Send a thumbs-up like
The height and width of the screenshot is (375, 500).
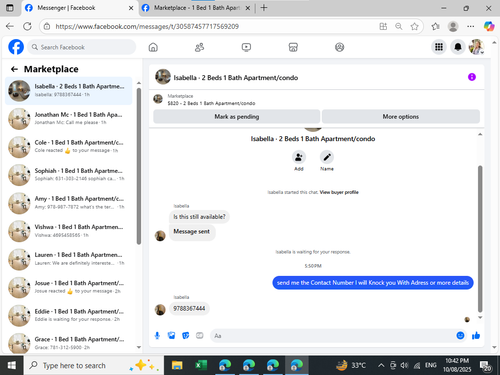tap(476, 335)
